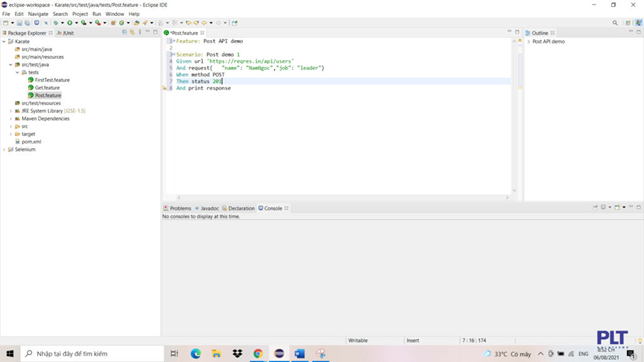Click the Coverage run toolbar icon
Image resolution: width=644 pixels, height=362 pixels.
click(x=83, y=23)
